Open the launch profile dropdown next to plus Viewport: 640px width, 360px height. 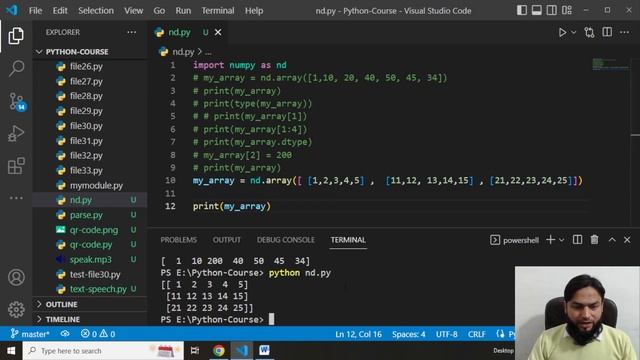[x=562, y=240]
